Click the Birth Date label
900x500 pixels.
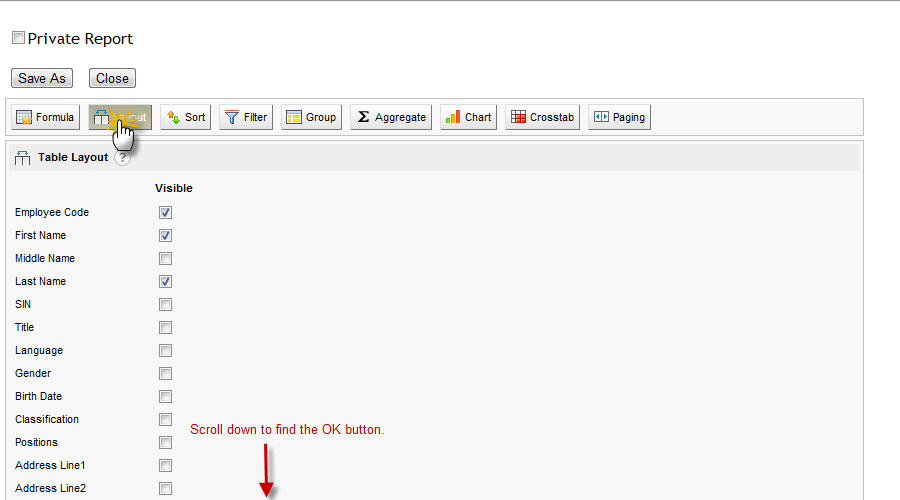click(38, 396)
